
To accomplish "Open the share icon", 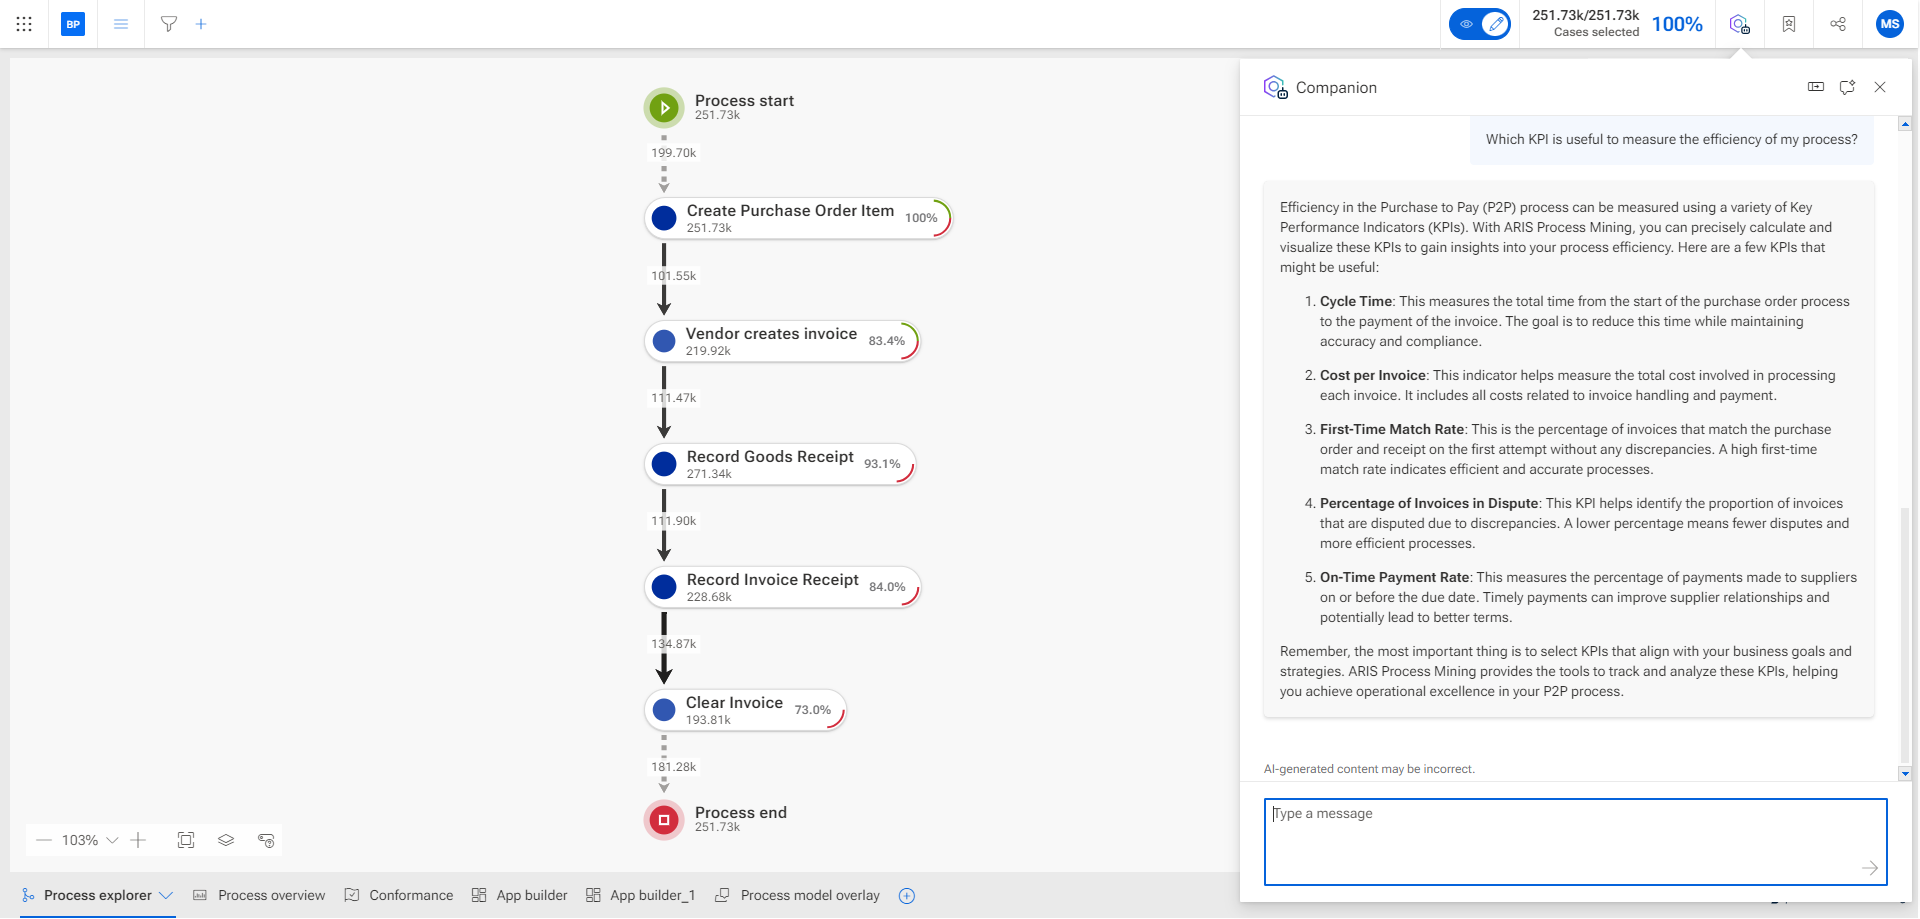I will coord(1838,24).
